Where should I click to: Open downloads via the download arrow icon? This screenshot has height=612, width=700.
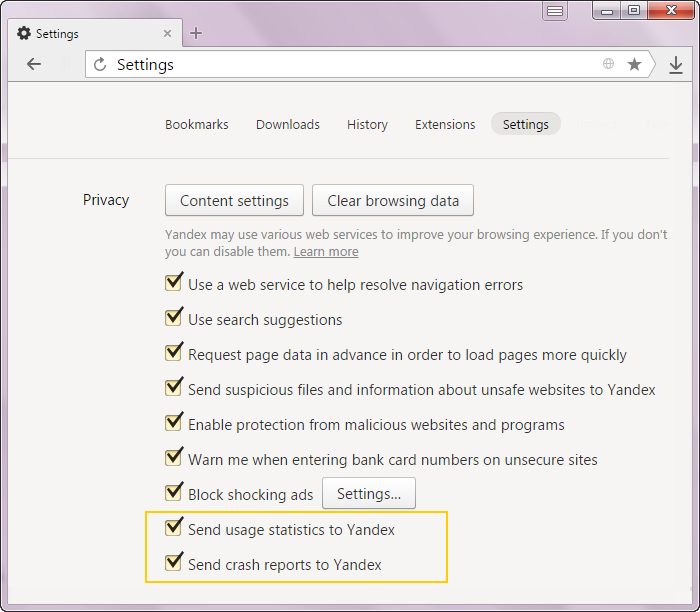pyautogui.click(x=676, y=65)
